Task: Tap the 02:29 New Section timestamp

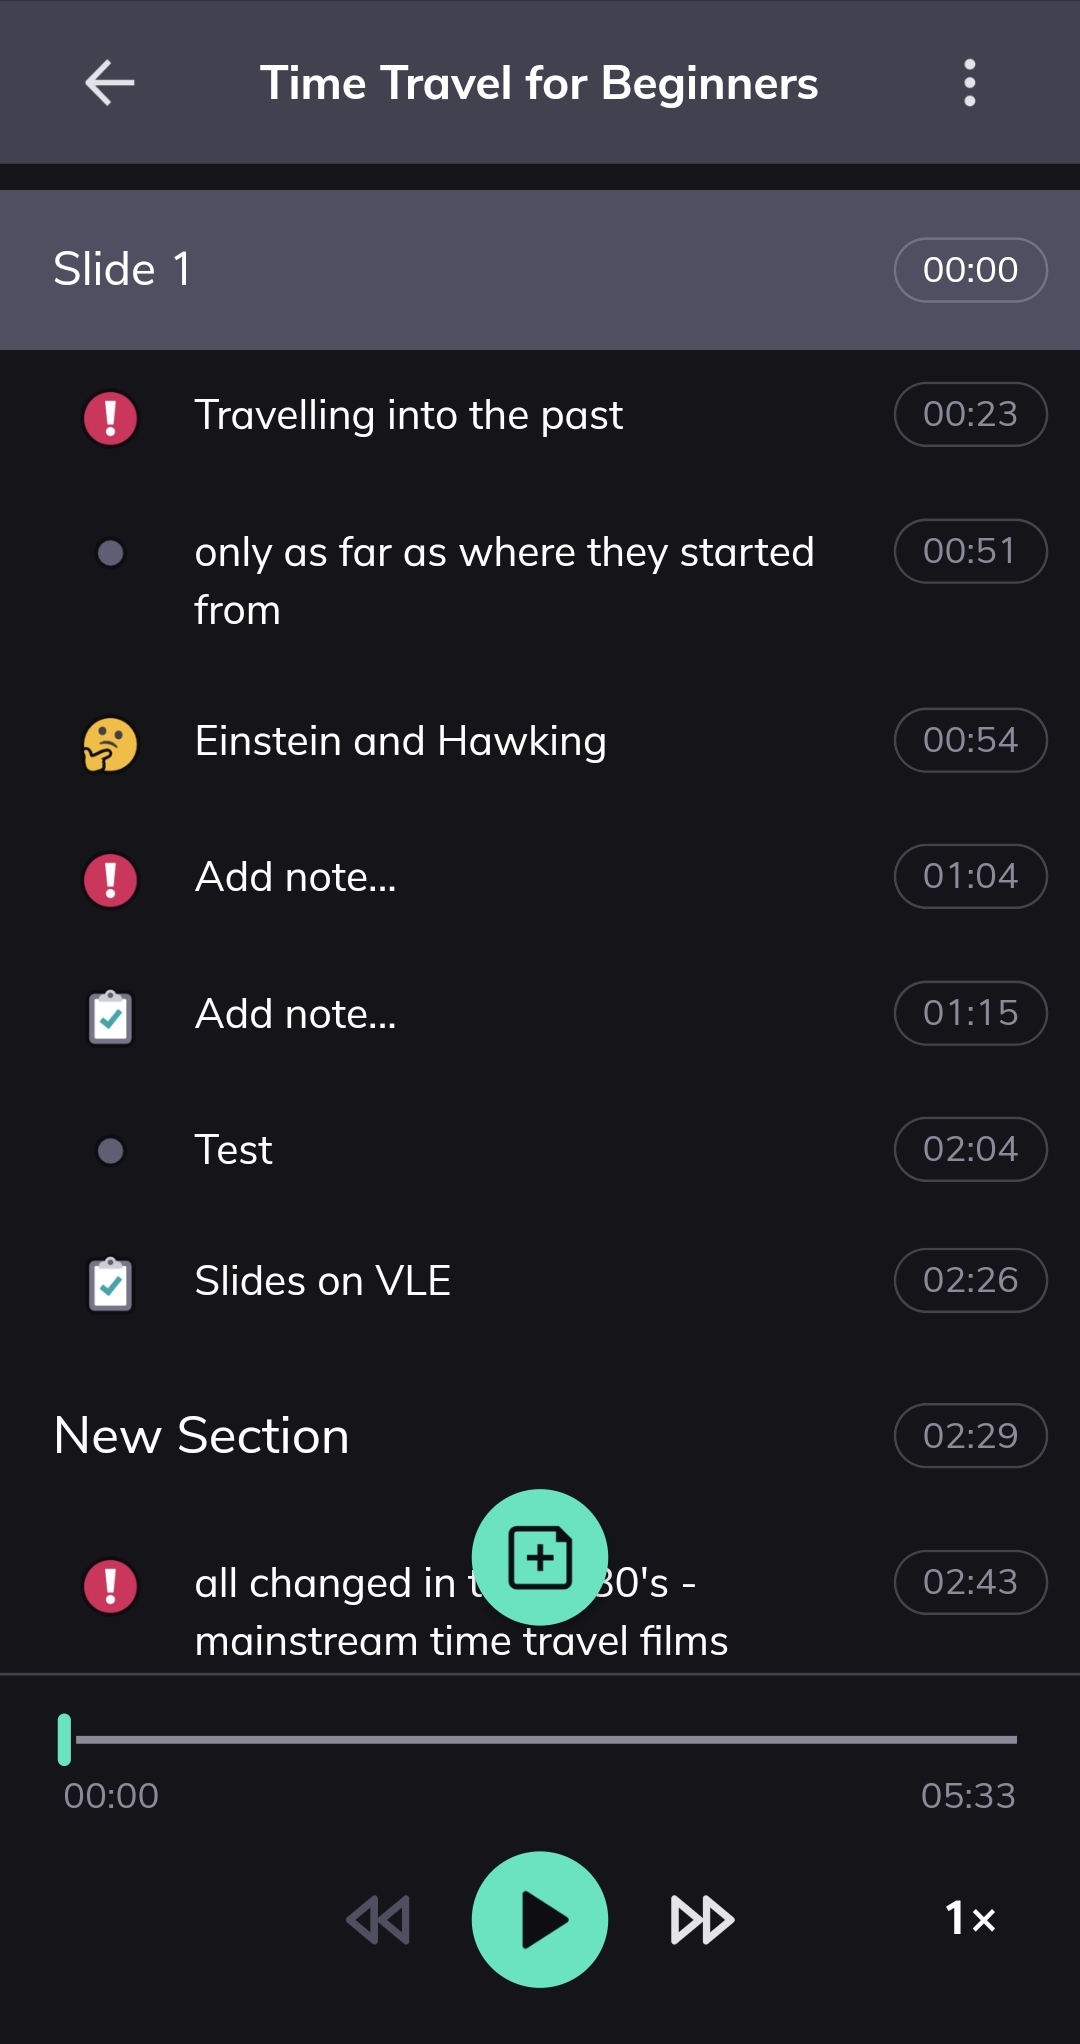Action: coord(970,1436)
